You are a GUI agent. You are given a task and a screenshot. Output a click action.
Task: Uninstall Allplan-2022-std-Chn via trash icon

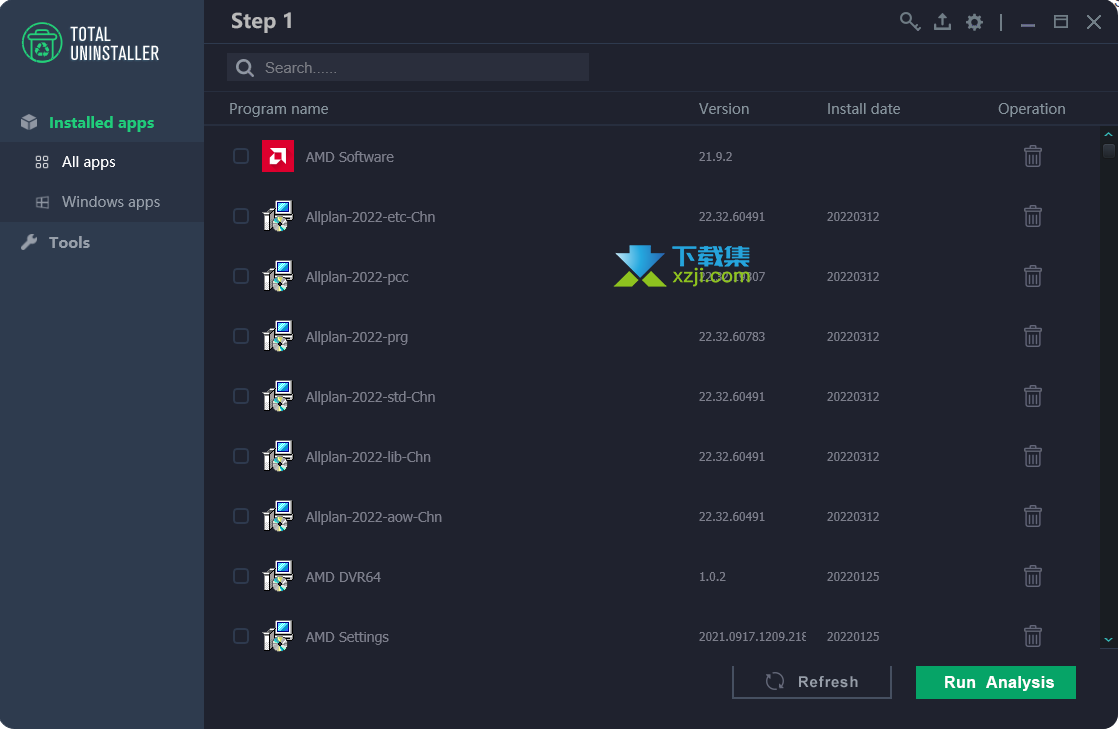[x=1033, y=396]
